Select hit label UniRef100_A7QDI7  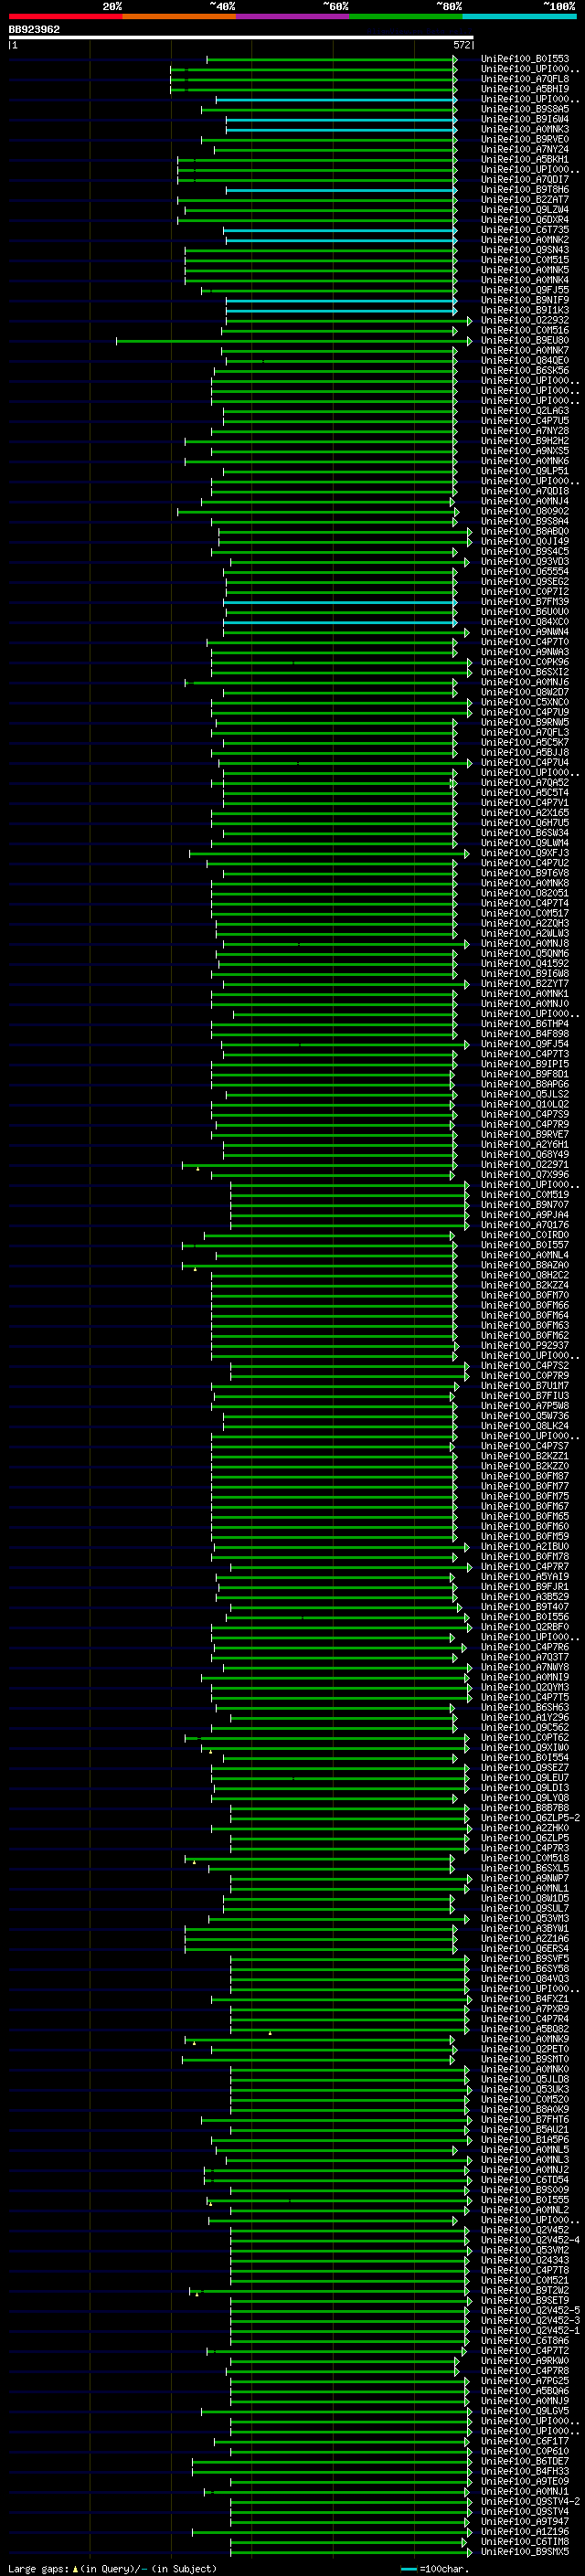(525, 180)
